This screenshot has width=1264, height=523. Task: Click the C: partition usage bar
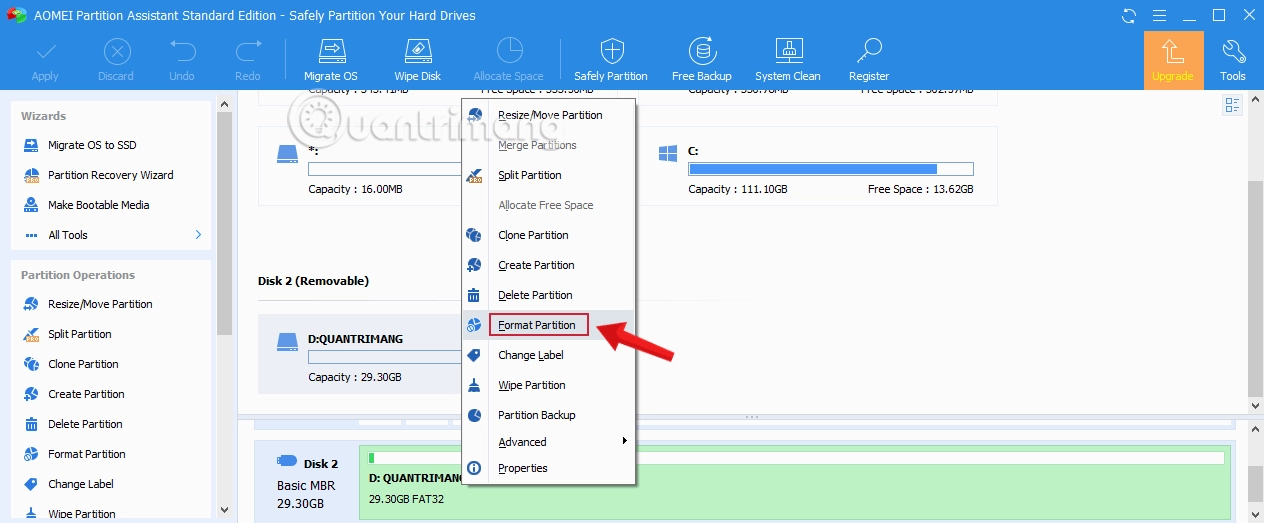830,169
